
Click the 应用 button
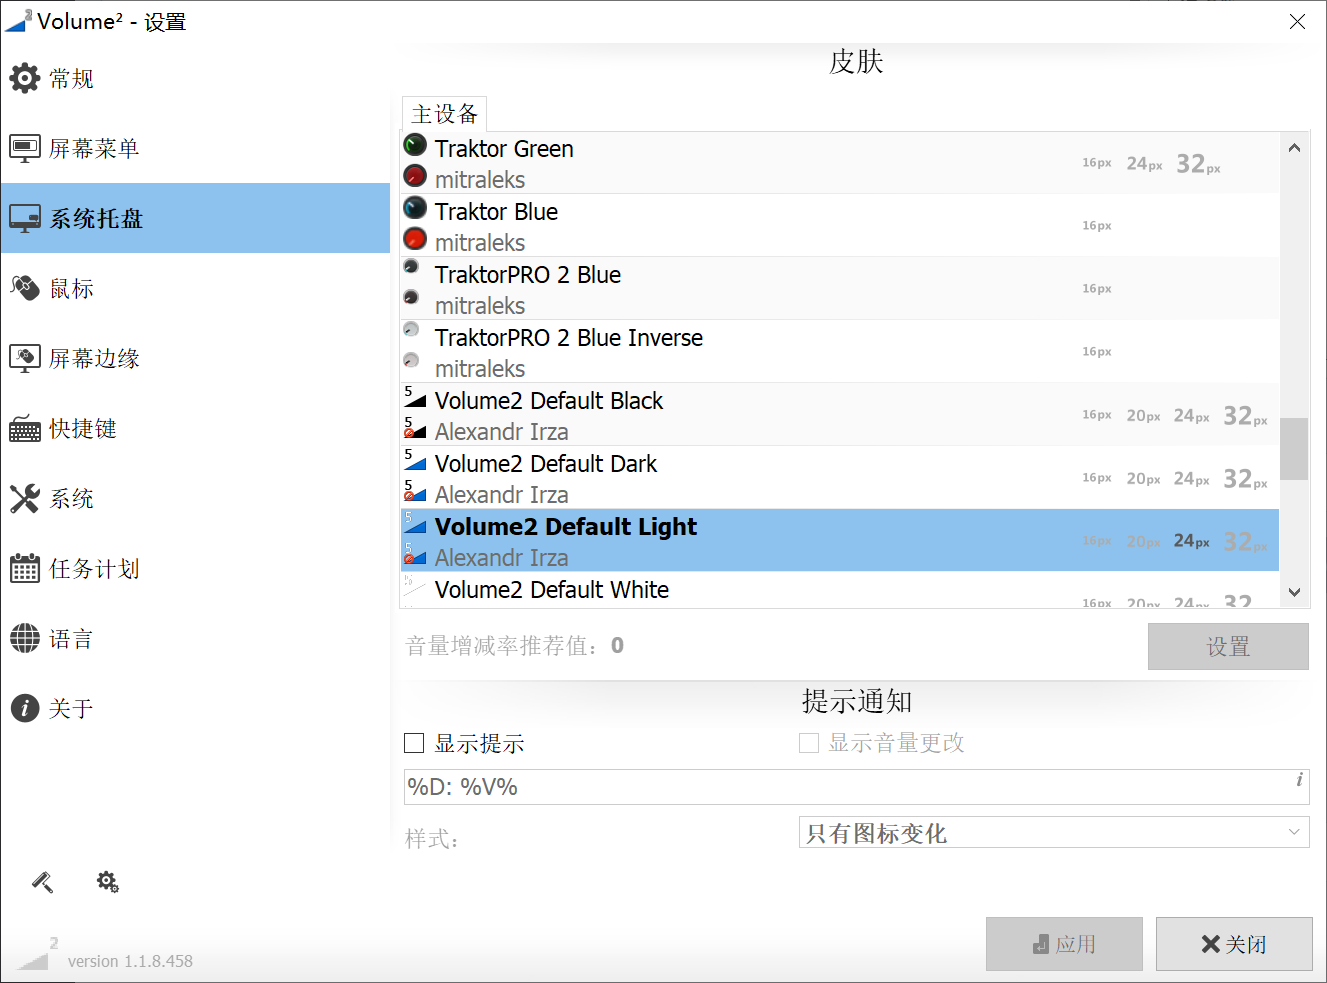(1064, 944)
